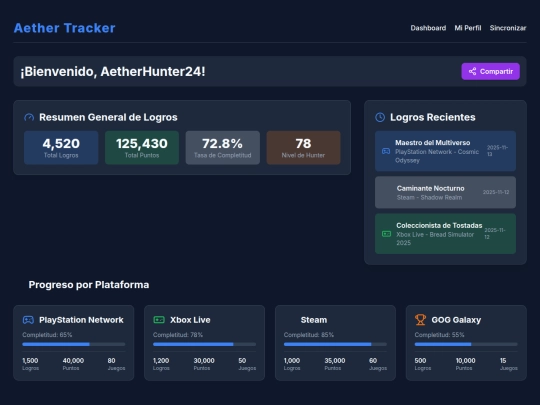540x405 pixels.
Task: Open the Coleccionista de Tostadas achievement
Action: point(445,233)
